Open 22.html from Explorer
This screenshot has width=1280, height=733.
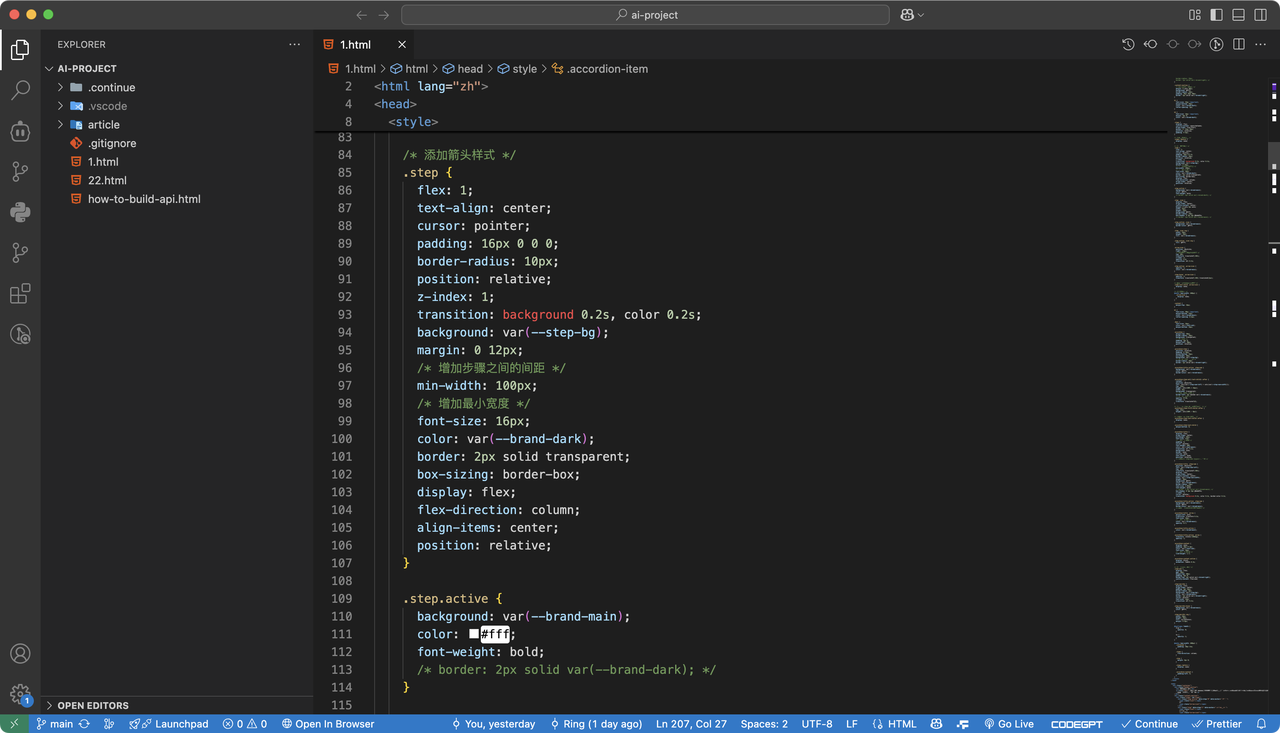[x=107, y=180]
